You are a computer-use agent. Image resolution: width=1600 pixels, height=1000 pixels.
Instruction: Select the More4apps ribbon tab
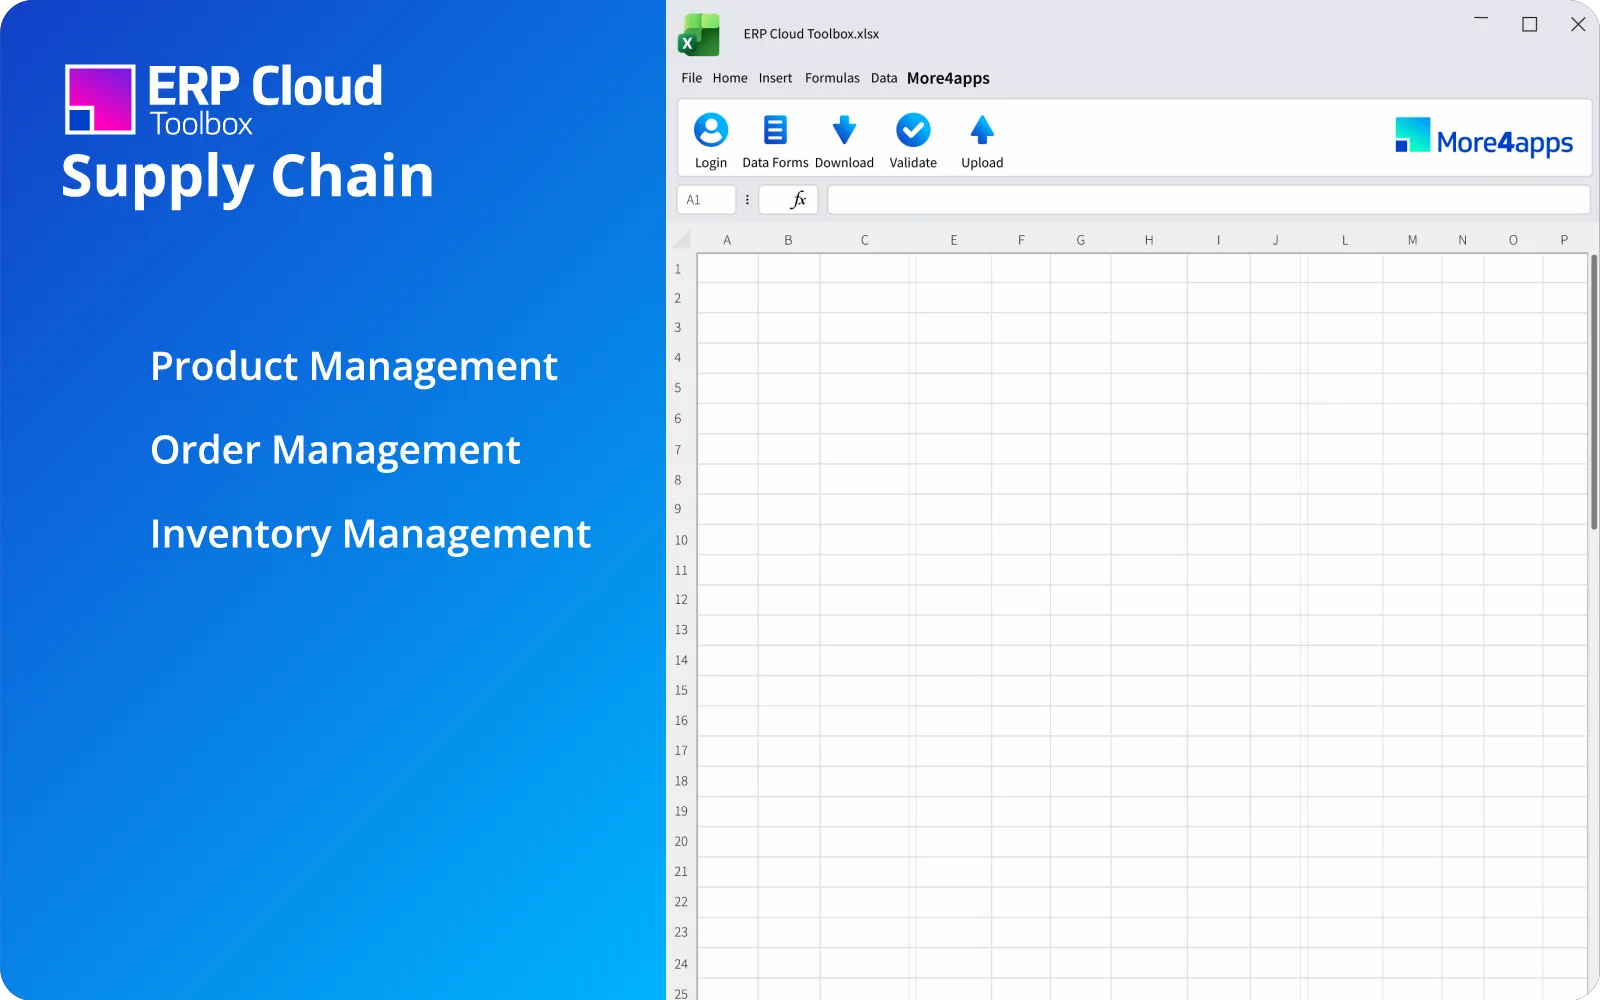[948, 78]
